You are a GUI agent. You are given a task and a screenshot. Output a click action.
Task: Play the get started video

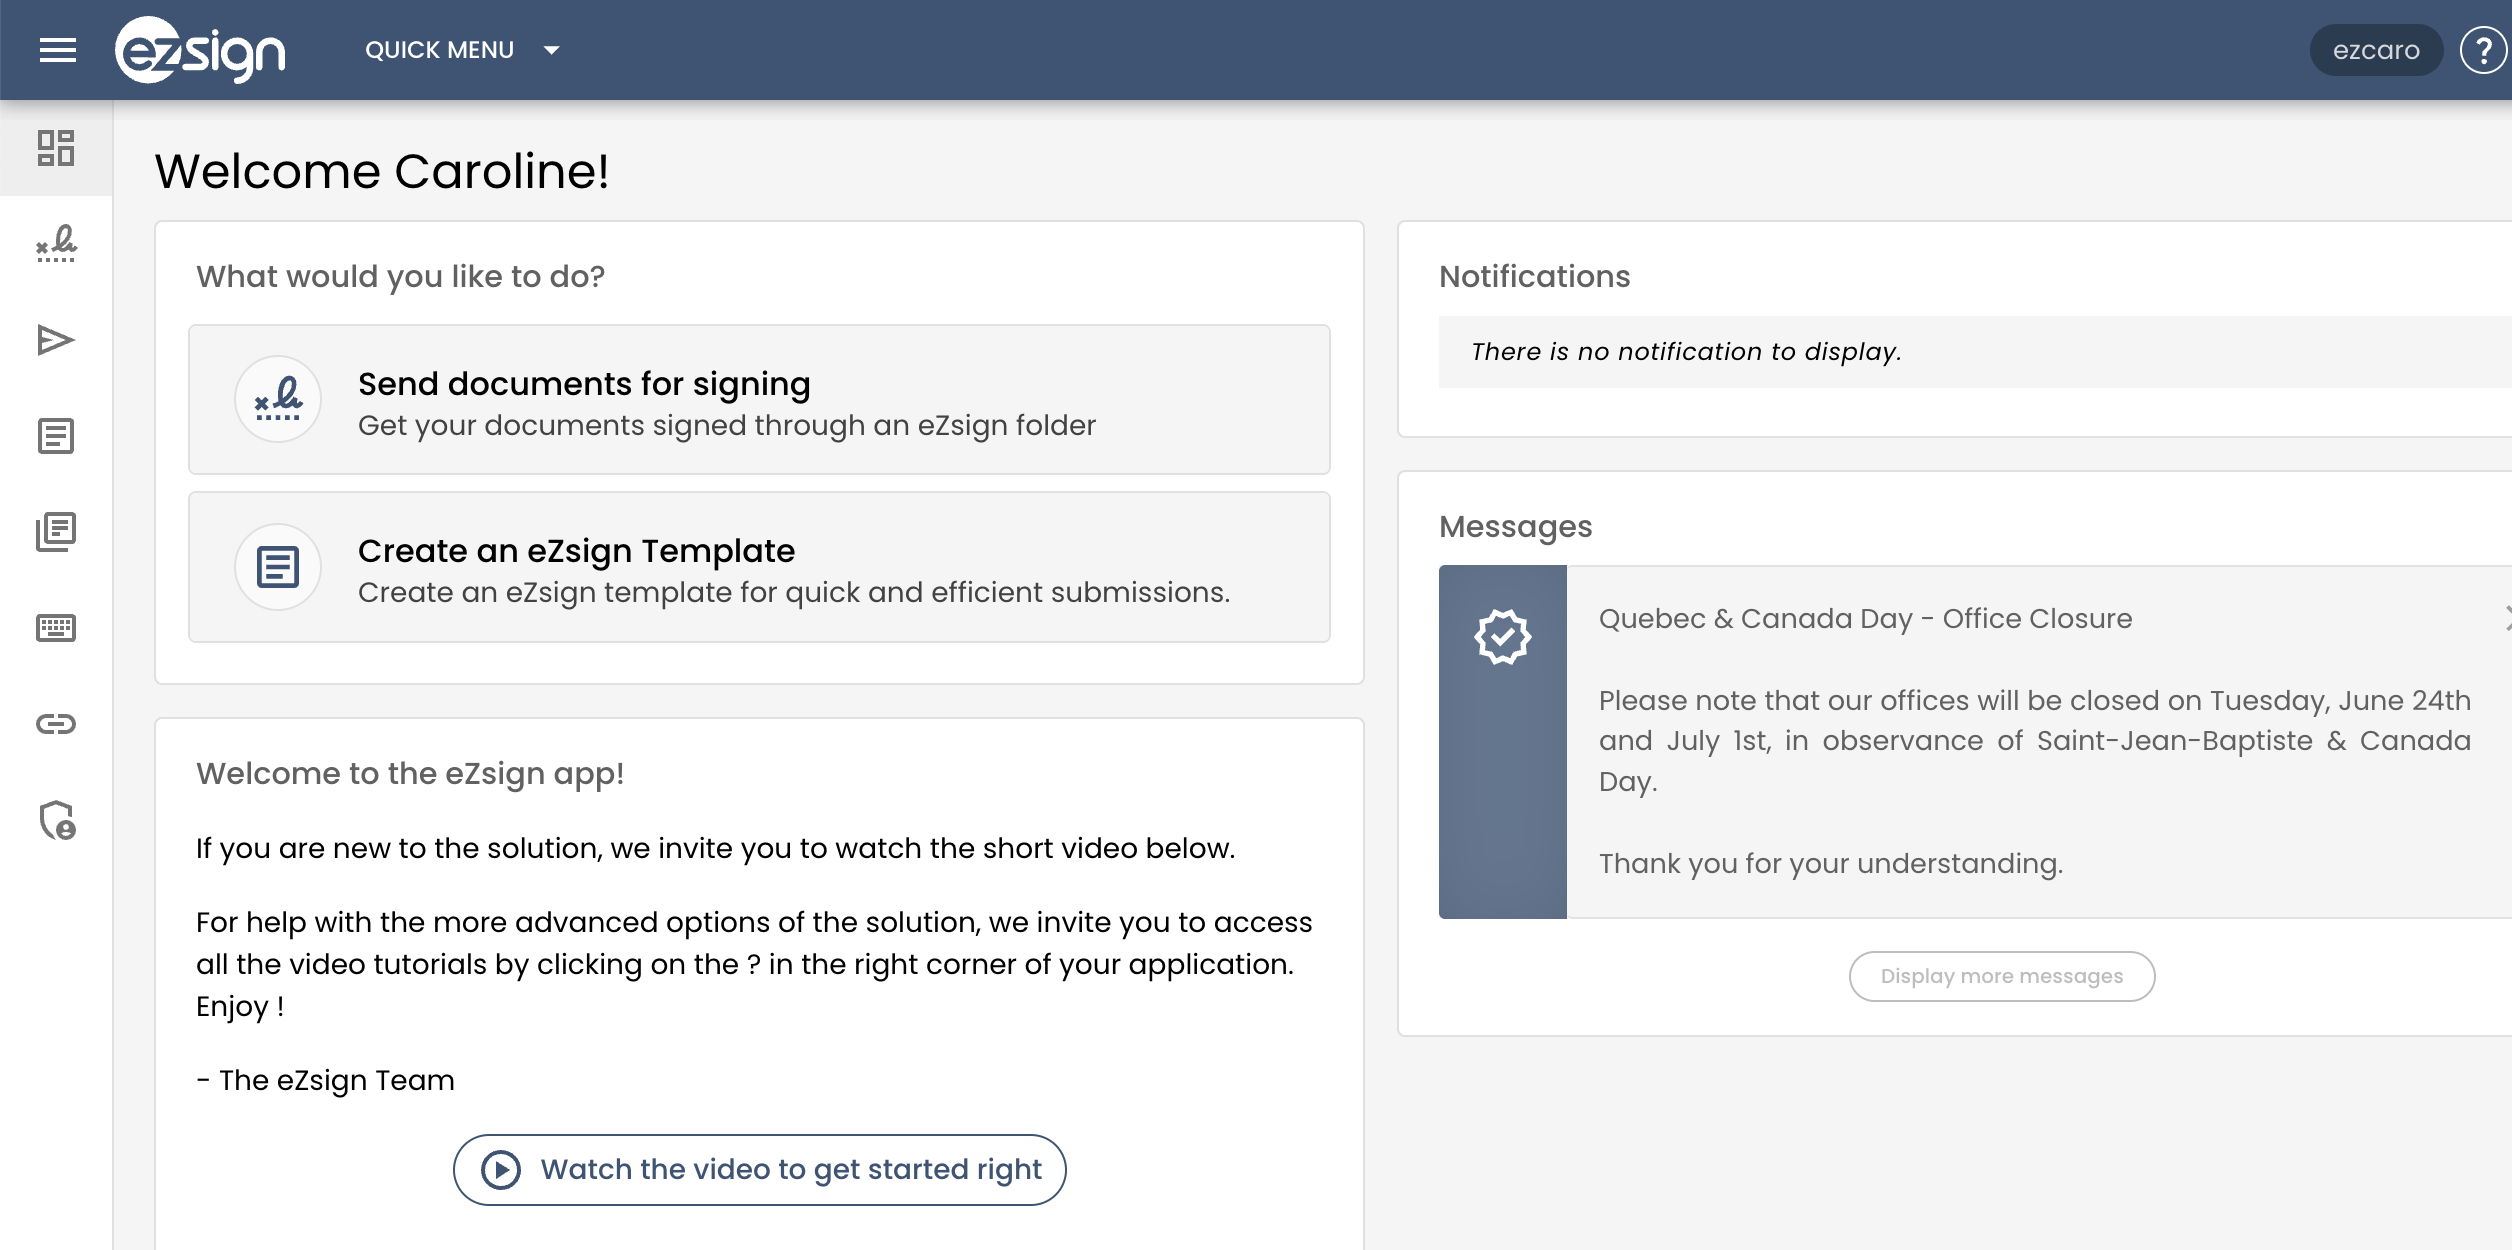tap(759, 1169)
